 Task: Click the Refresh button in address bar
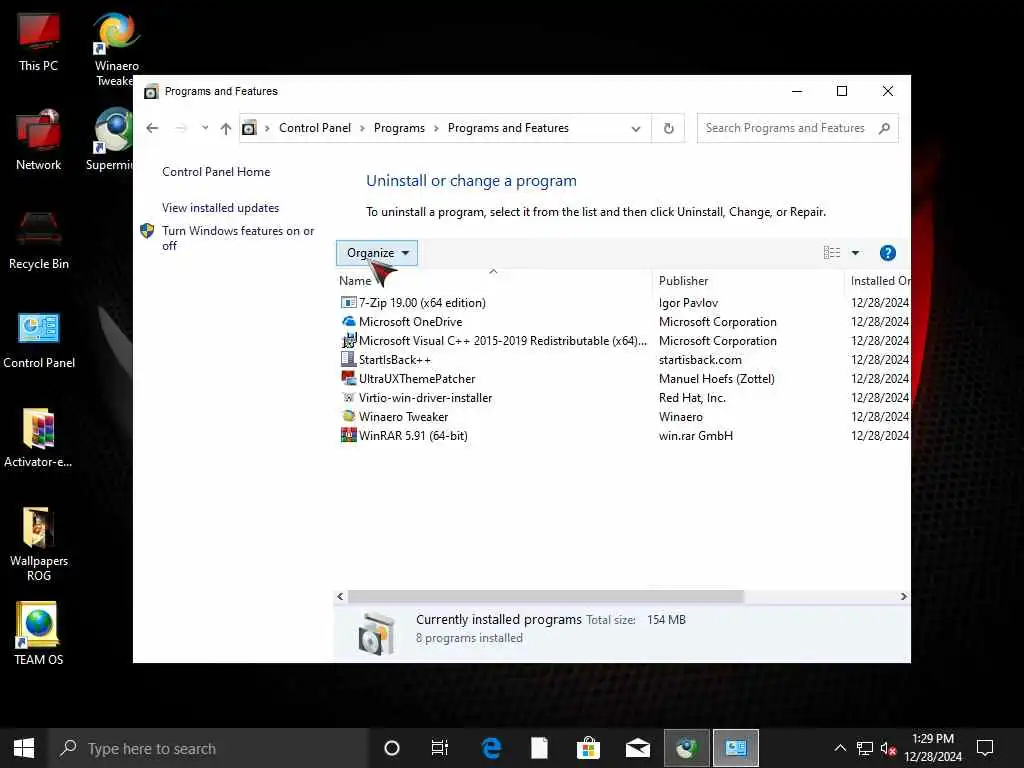(668, 128)
